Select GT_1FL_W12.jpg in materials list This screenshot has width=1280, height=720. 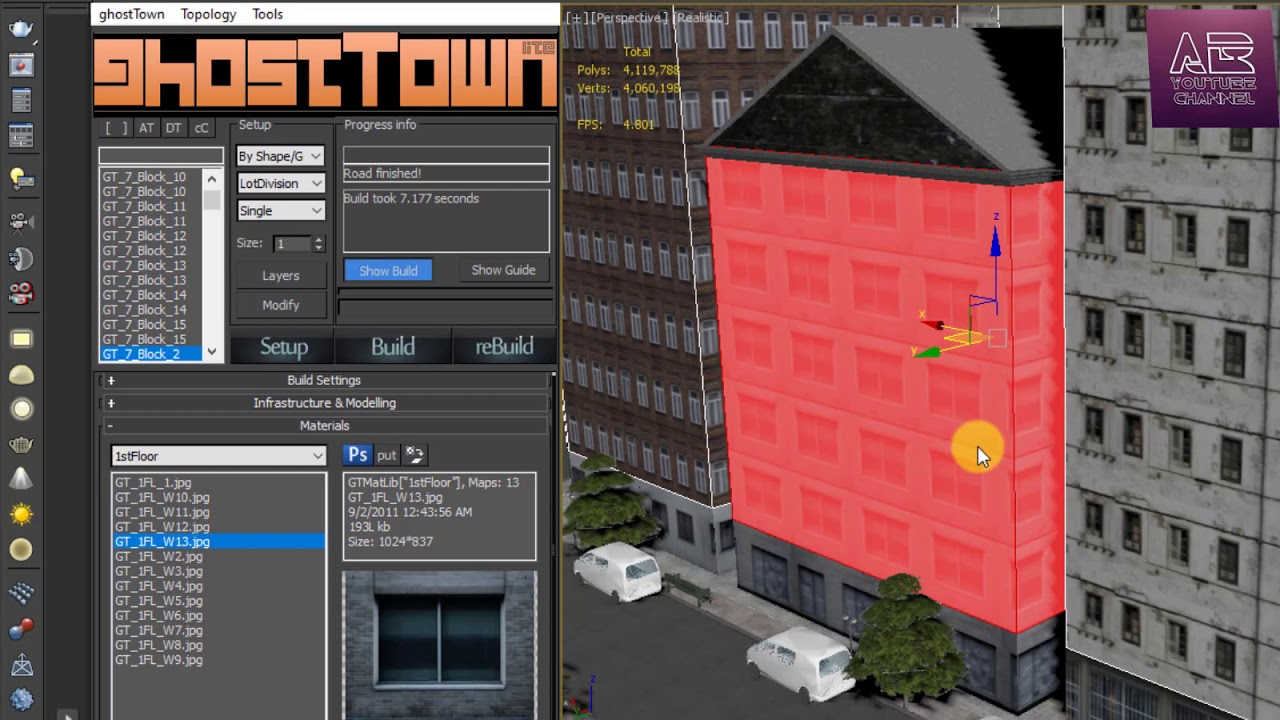[x=162, y=527]
